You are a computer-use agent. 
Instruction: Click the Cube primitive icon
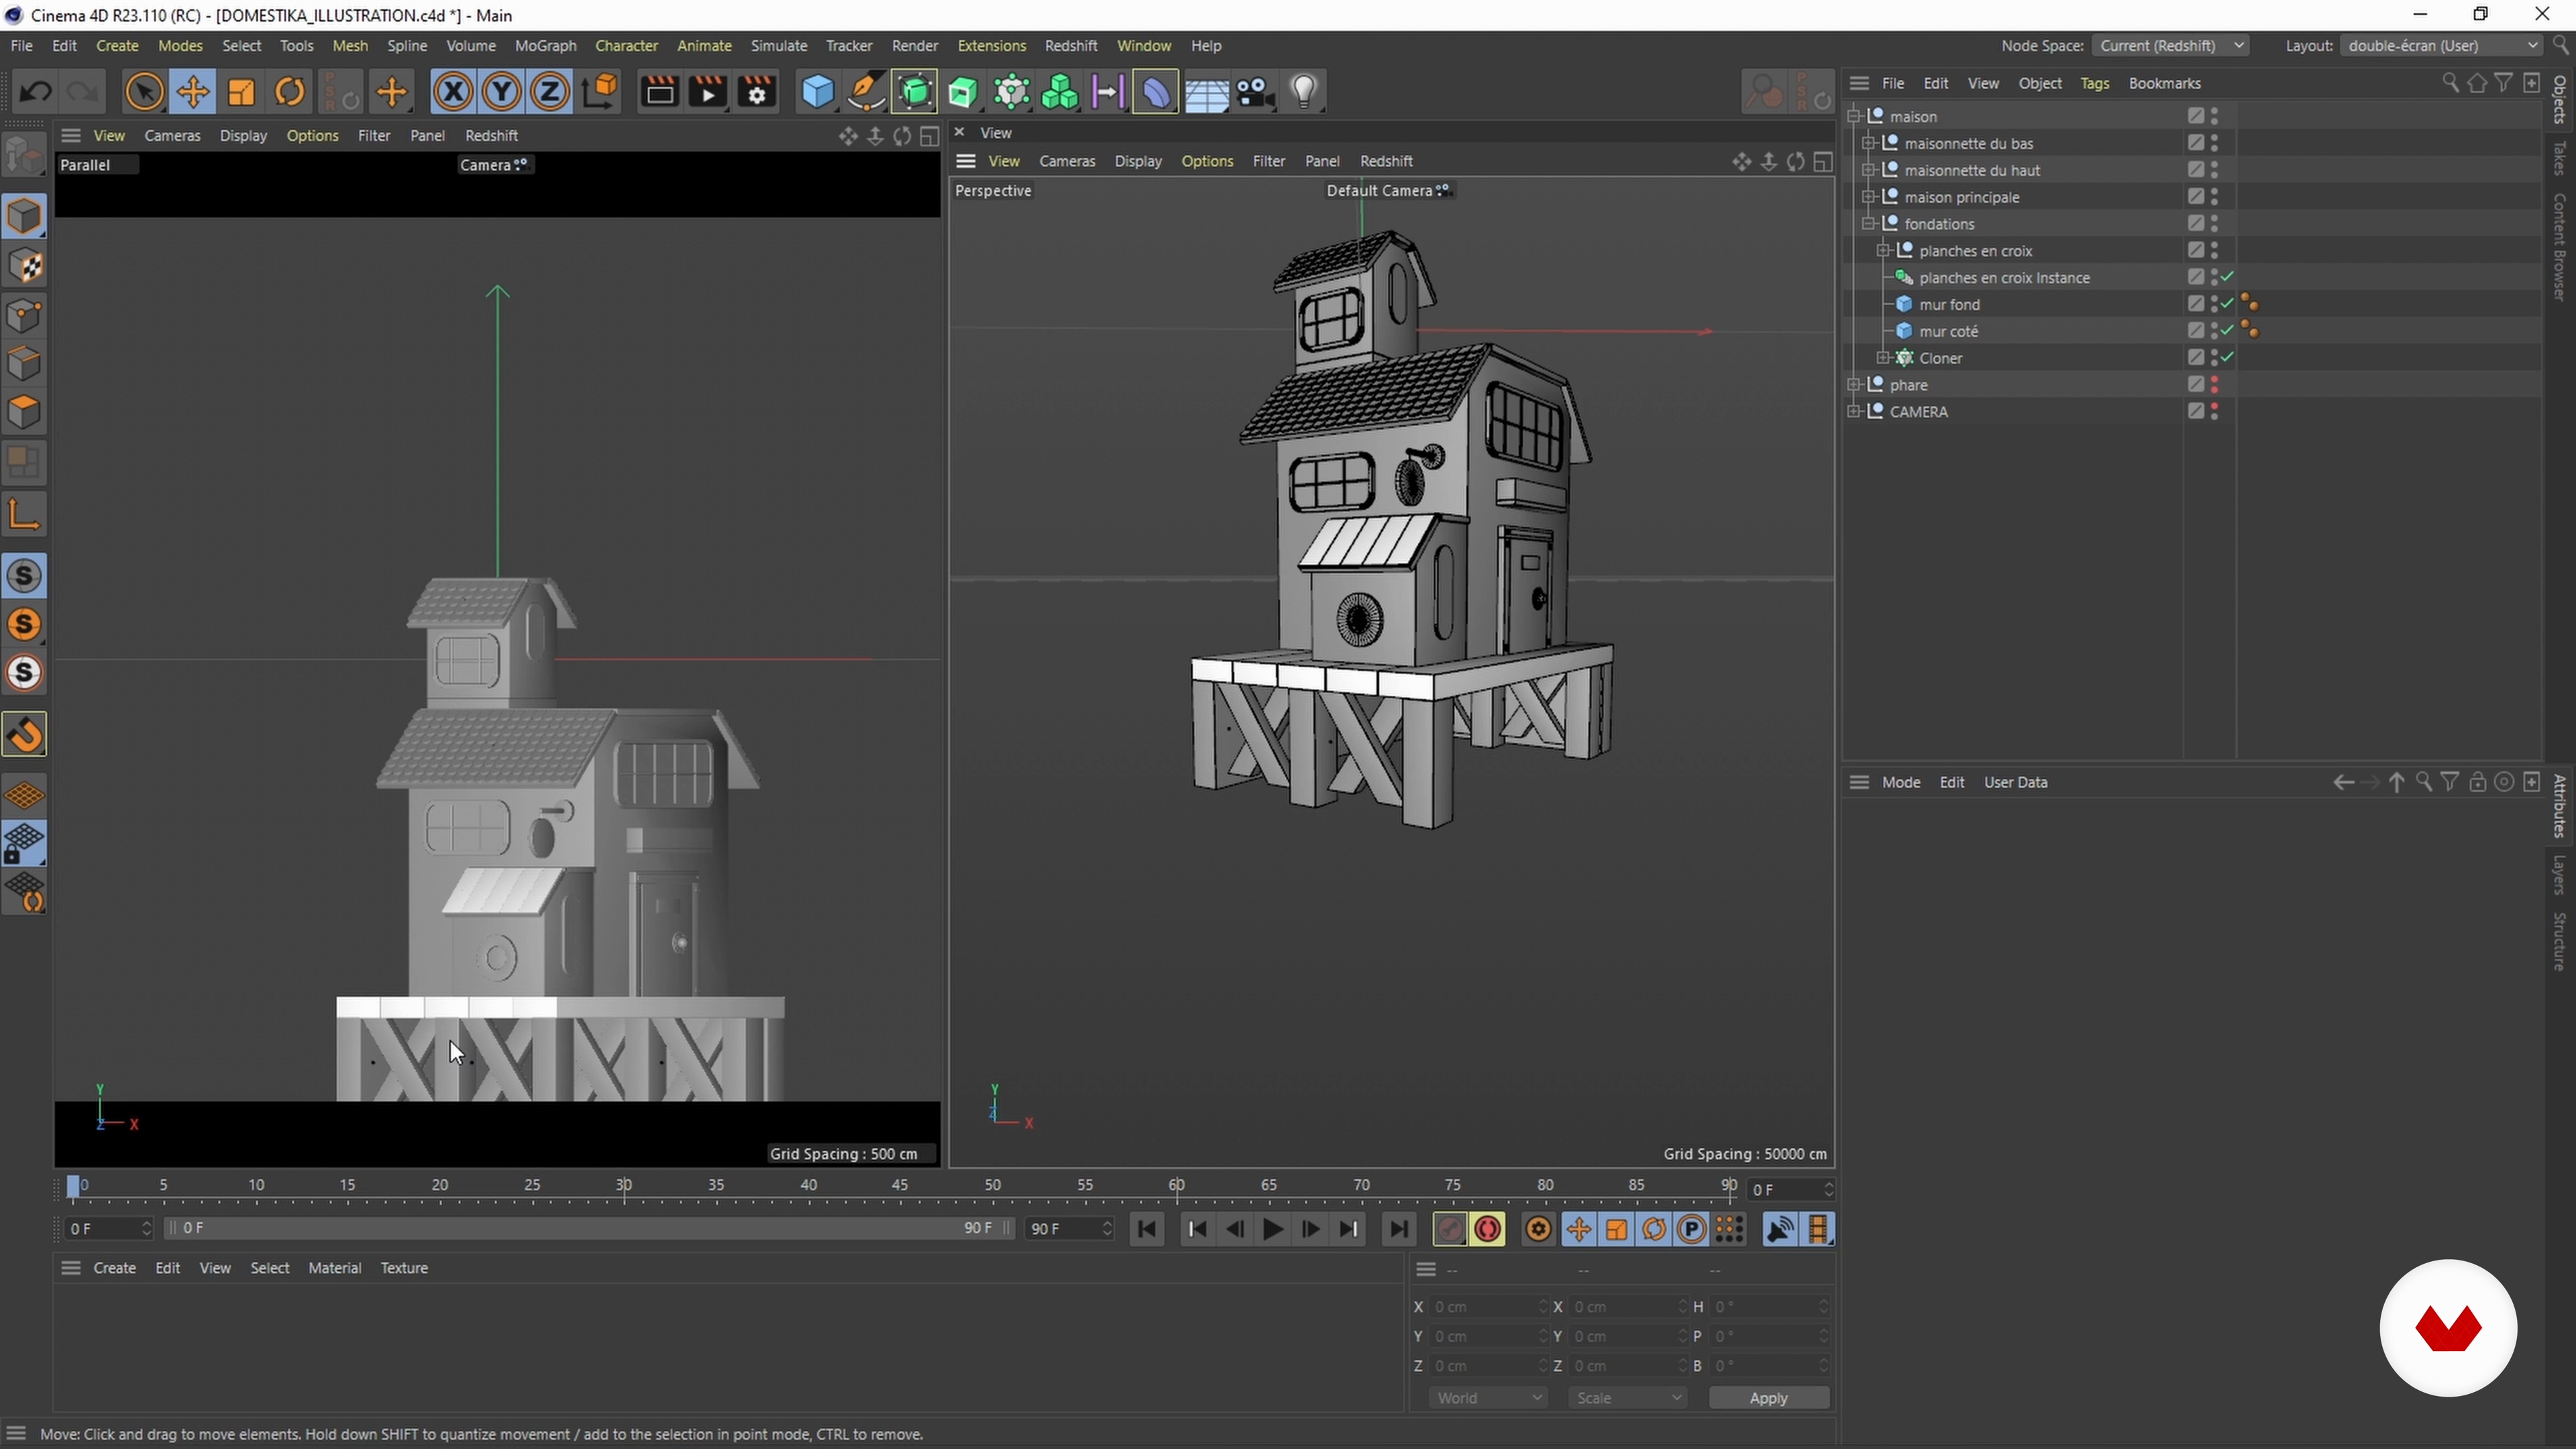(817, 92)
